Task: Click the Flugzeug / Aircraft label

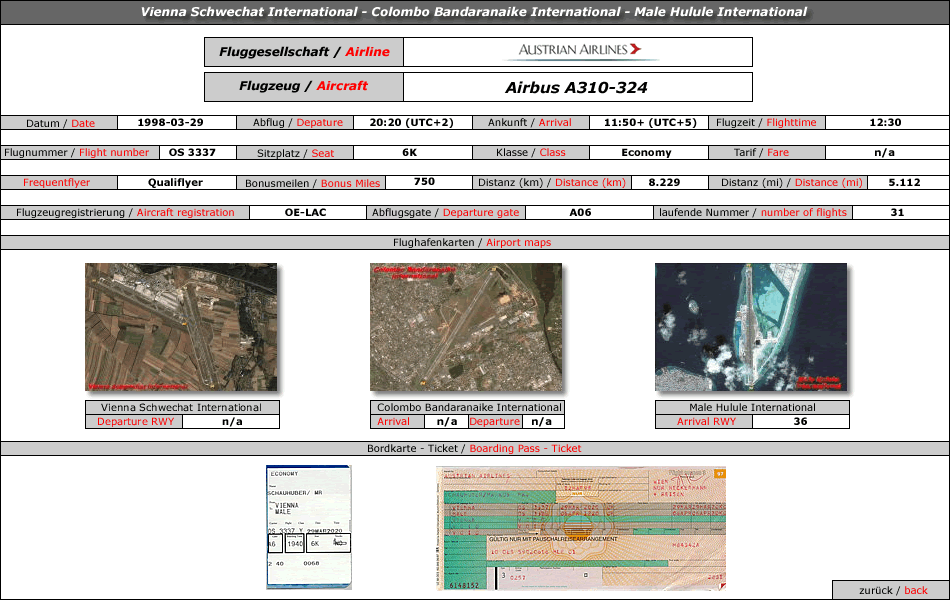Action: tap(304, 86)
